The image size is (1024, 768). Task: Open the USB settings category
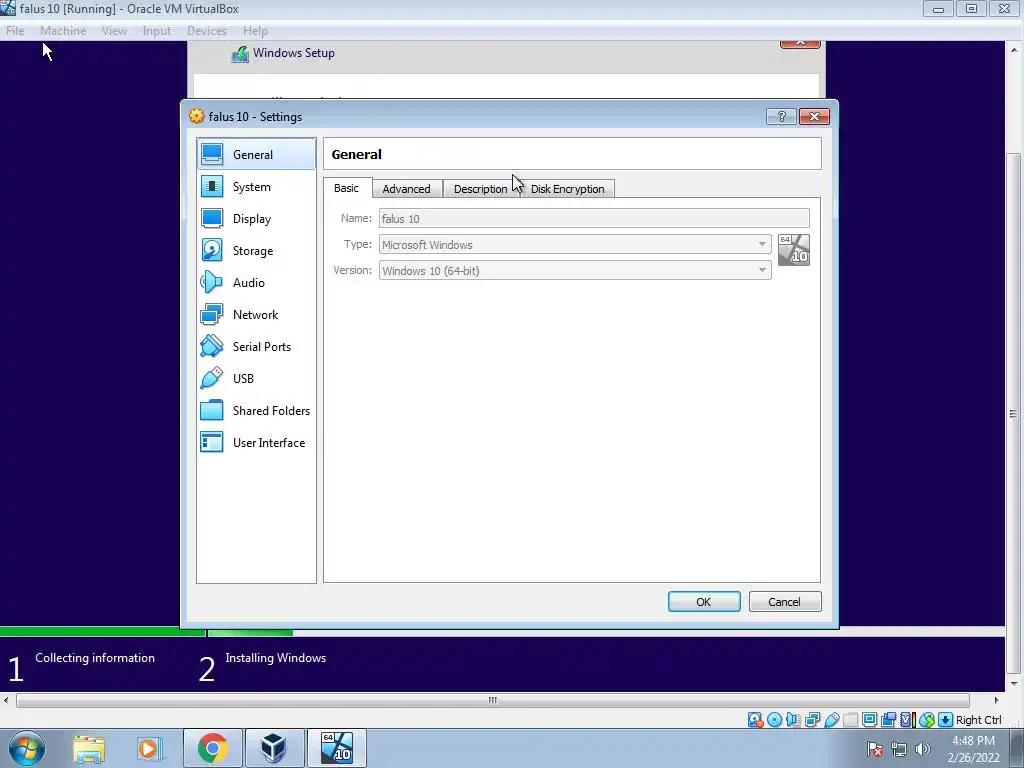point(256,379)
